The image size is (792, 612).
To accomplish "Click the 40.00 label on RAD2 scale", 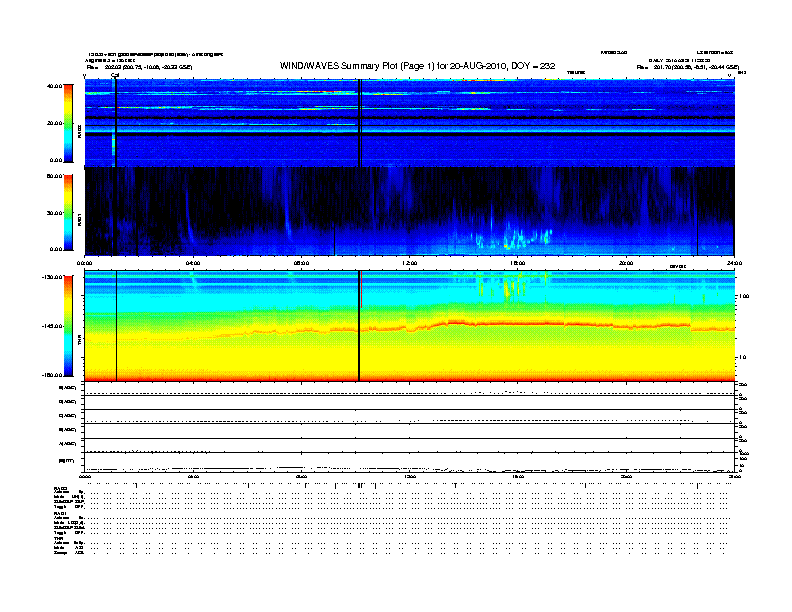I will (55, 86).
